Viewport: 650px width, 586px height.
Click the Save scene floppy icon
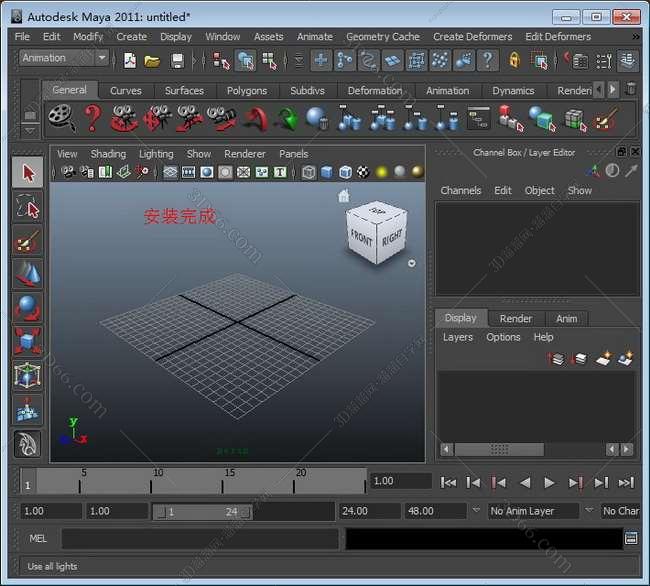point(177,61)
